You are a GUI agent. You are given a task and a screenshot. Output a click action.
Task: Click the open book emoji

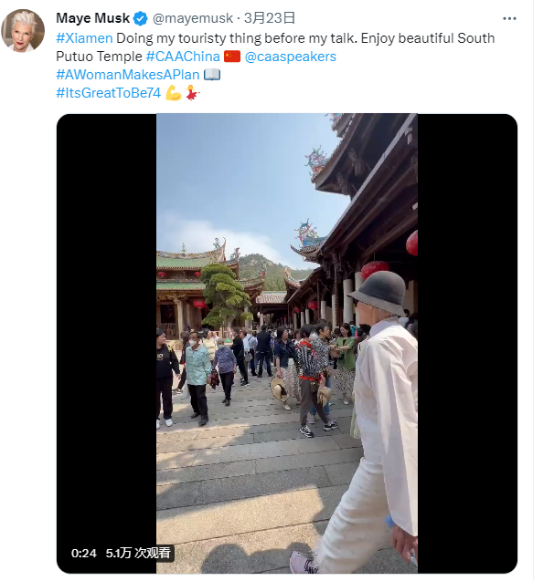point(212,75)
